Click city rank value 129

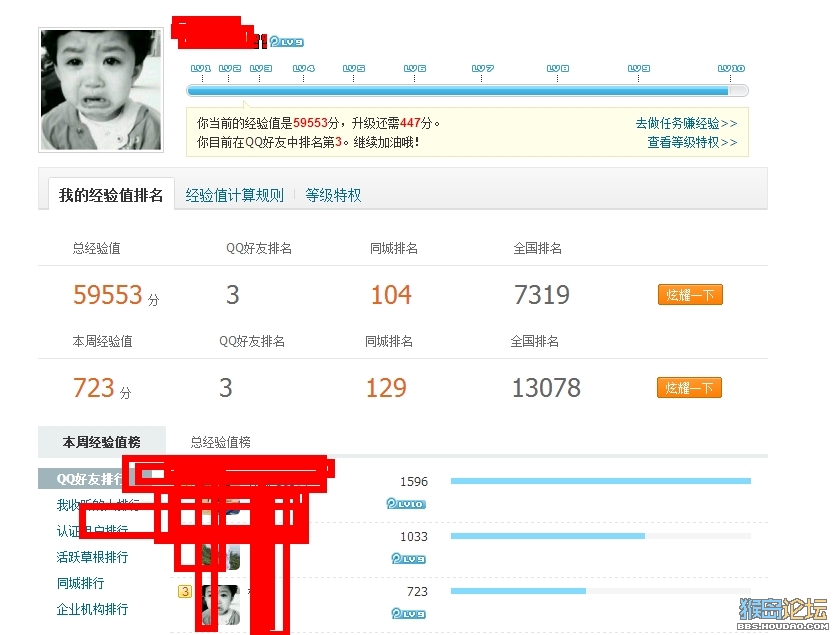386,388
